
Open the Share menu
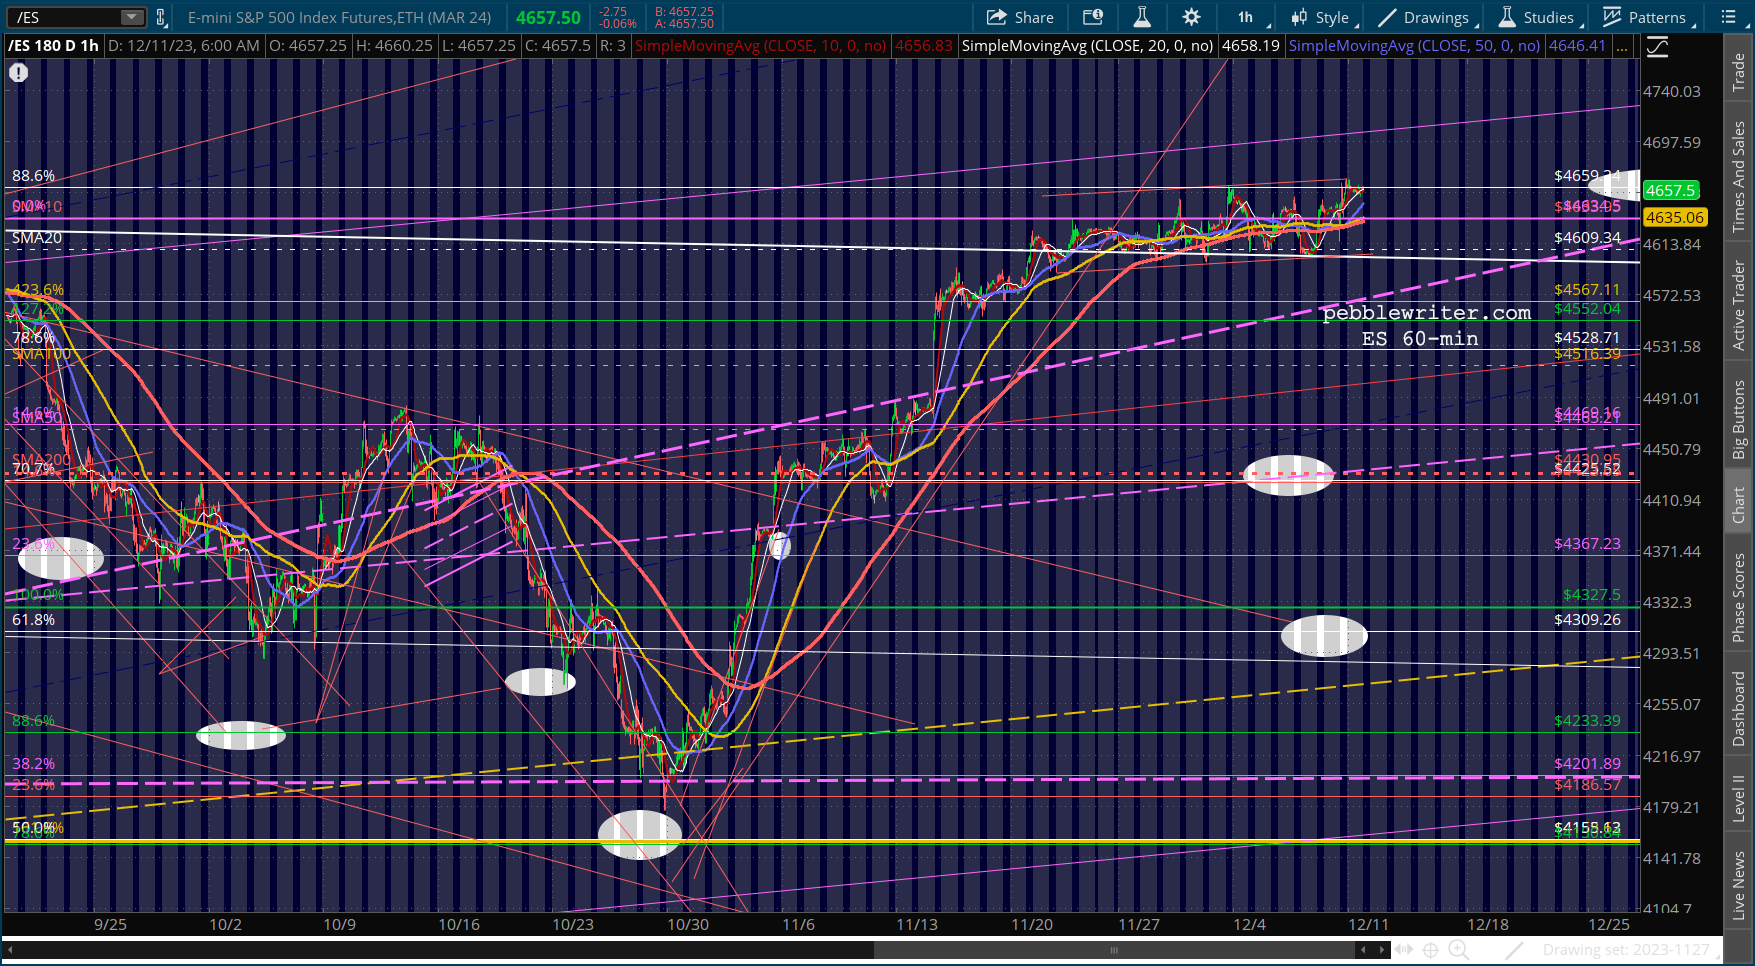pos(1020,17)
